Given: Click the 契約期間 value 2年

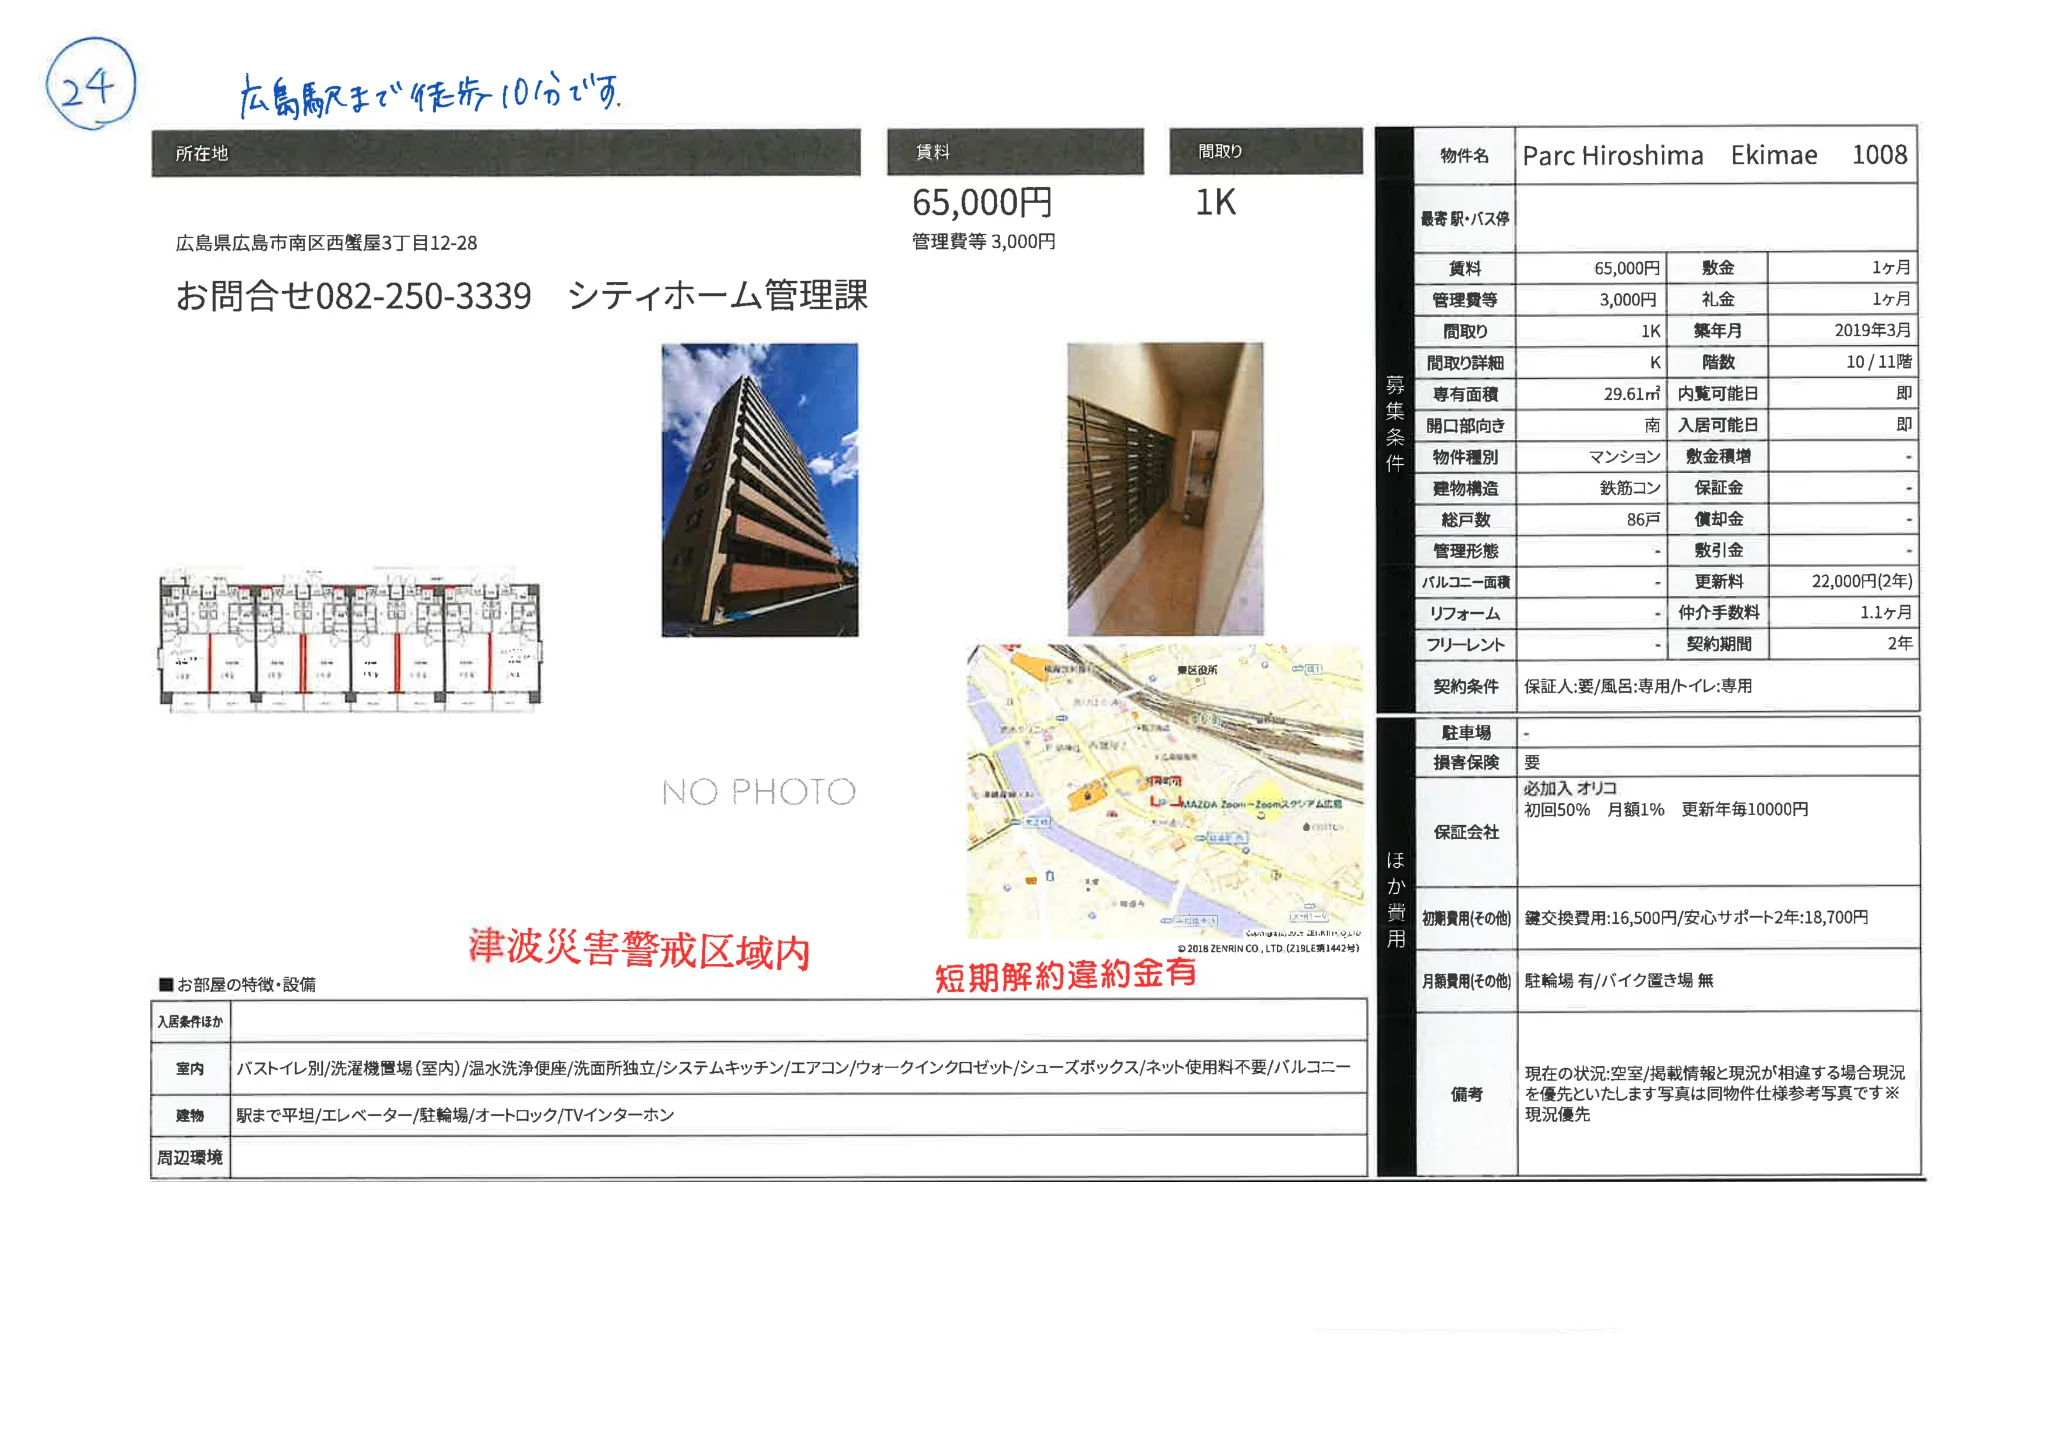Looking at the screenshot, I should pos(1900,644).
